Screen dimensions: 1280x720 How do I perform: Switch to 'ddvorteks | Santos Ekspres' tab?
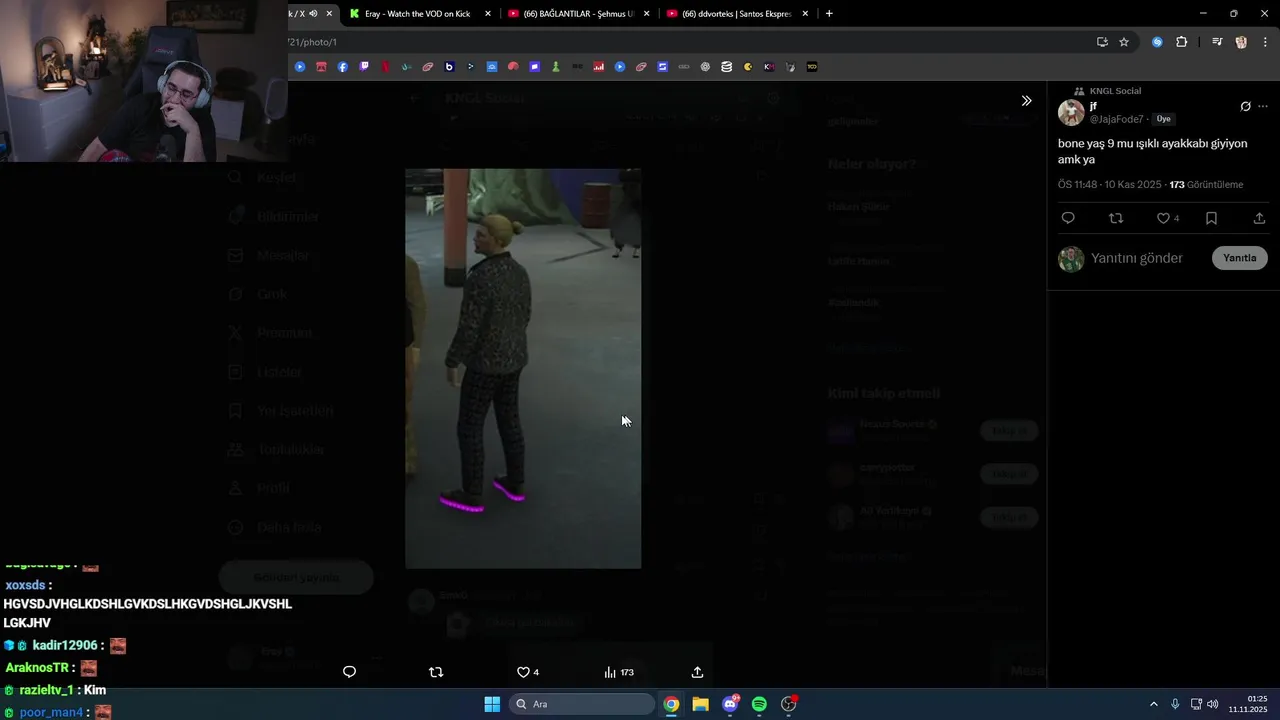point(737,14)
